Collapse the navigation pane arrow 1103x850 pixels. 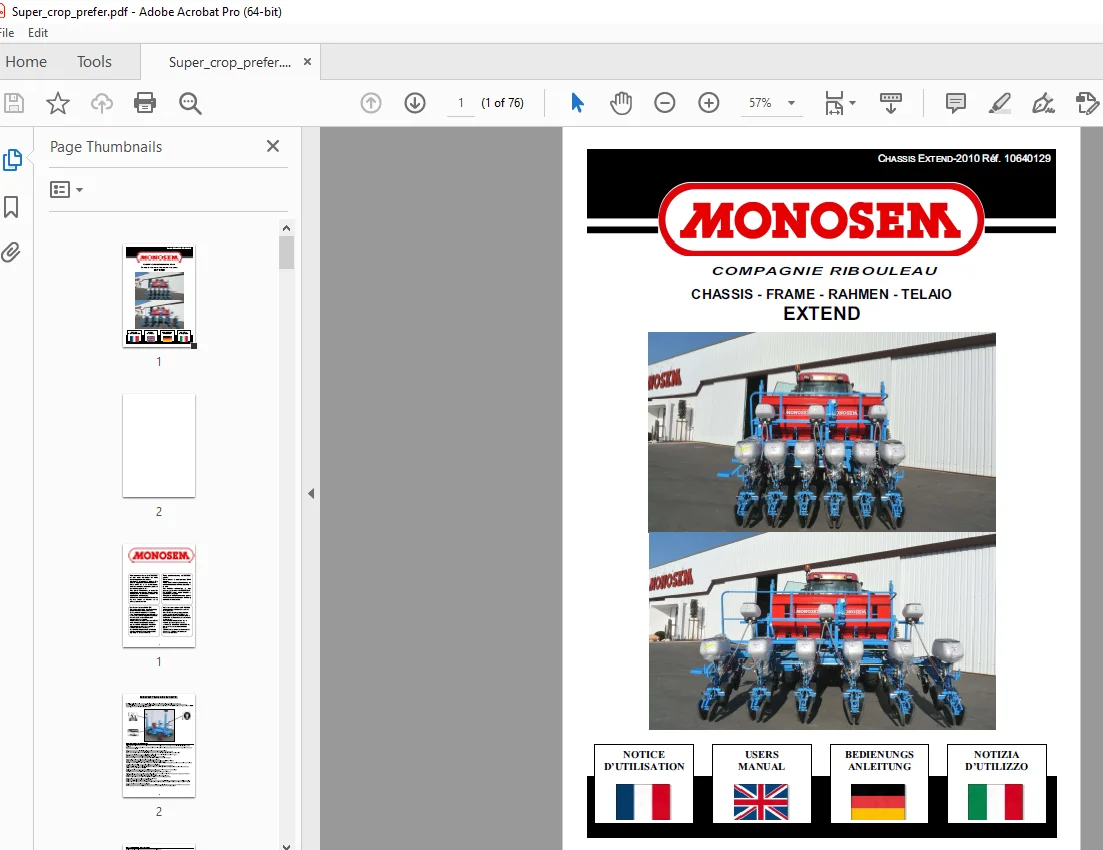click(x=311, y=493)
